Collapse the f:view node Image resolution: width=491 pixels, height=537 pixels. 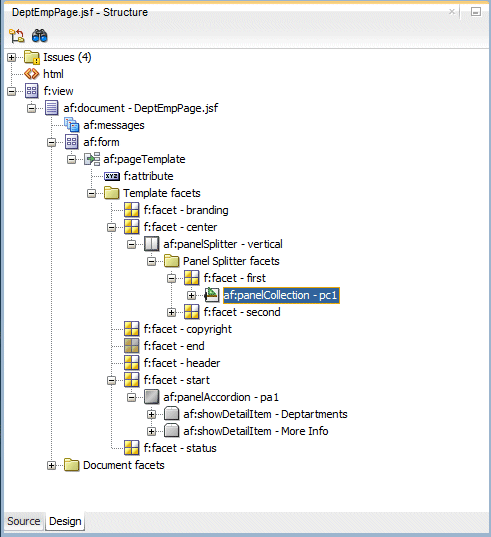(12, 91)
